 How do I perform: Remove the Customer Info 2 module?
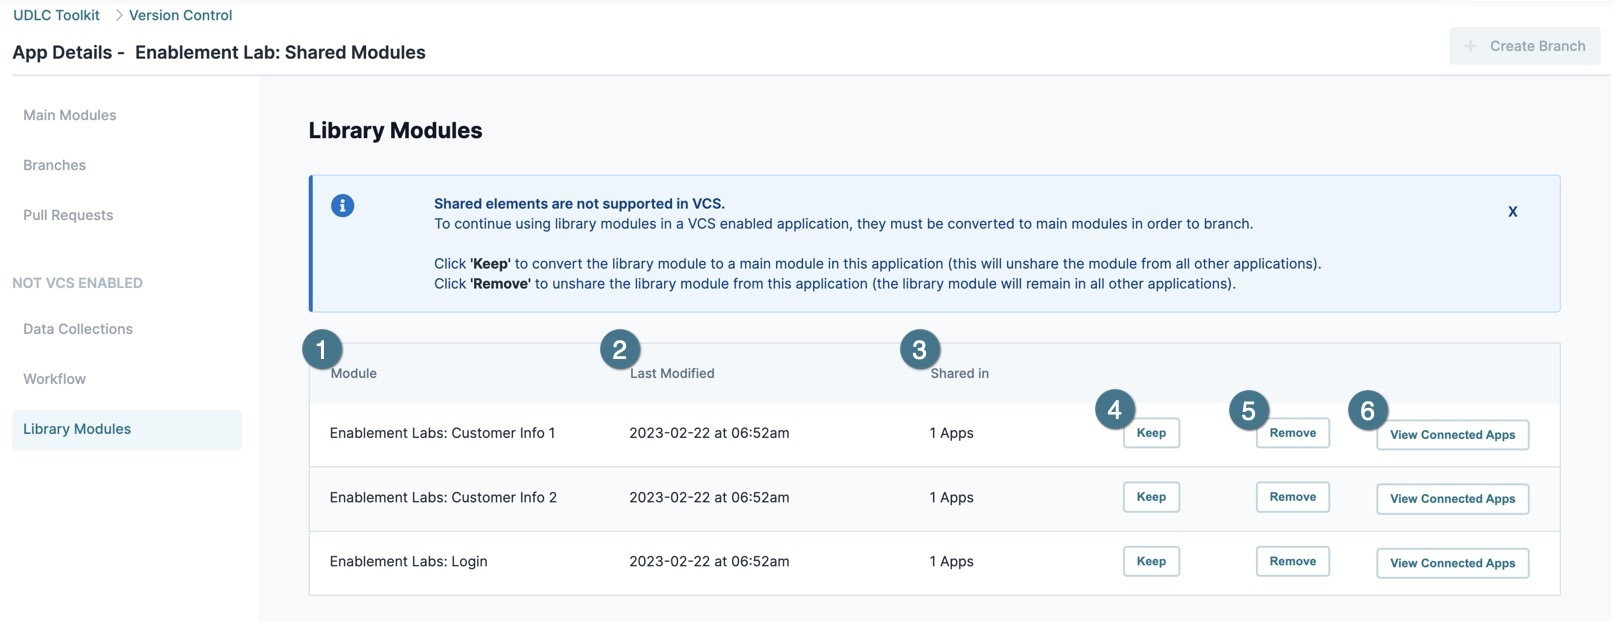tap(1292, 497)
